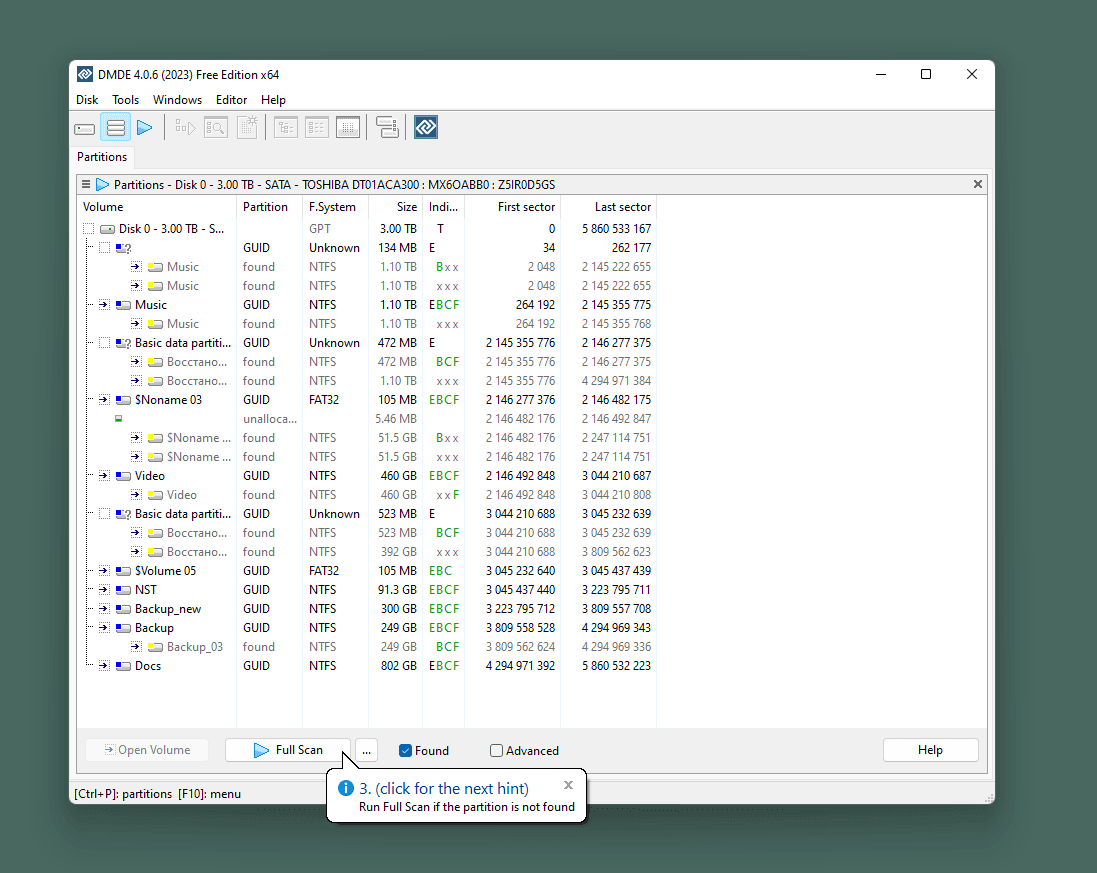Click the blue arrow in the Partitions panel header

tap(102, 185)
